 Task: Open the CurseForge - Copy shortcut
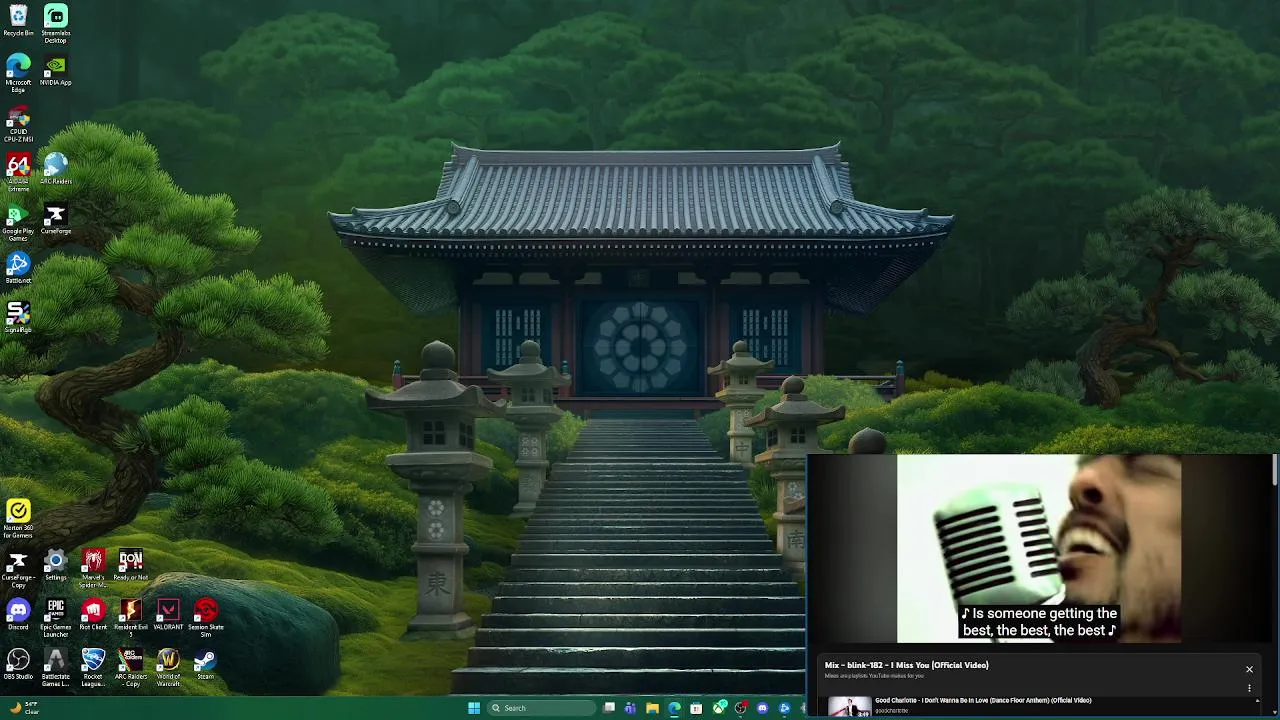[x=18, y=569]
